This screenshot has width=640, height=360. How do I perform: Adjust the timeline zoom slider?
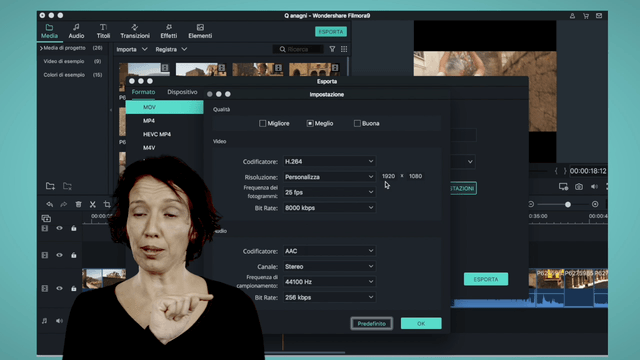567,204
